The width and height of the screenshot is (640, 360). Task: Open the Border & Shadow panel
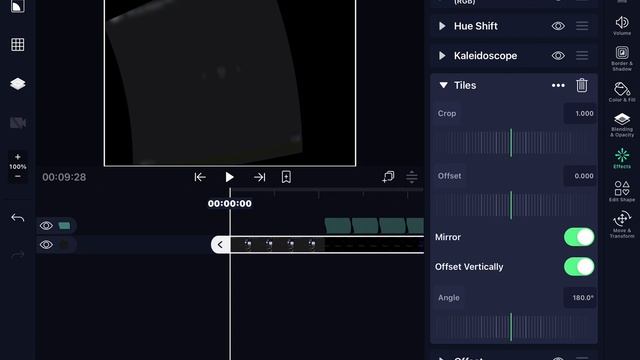pyautogui.click(x=622, y=58)
